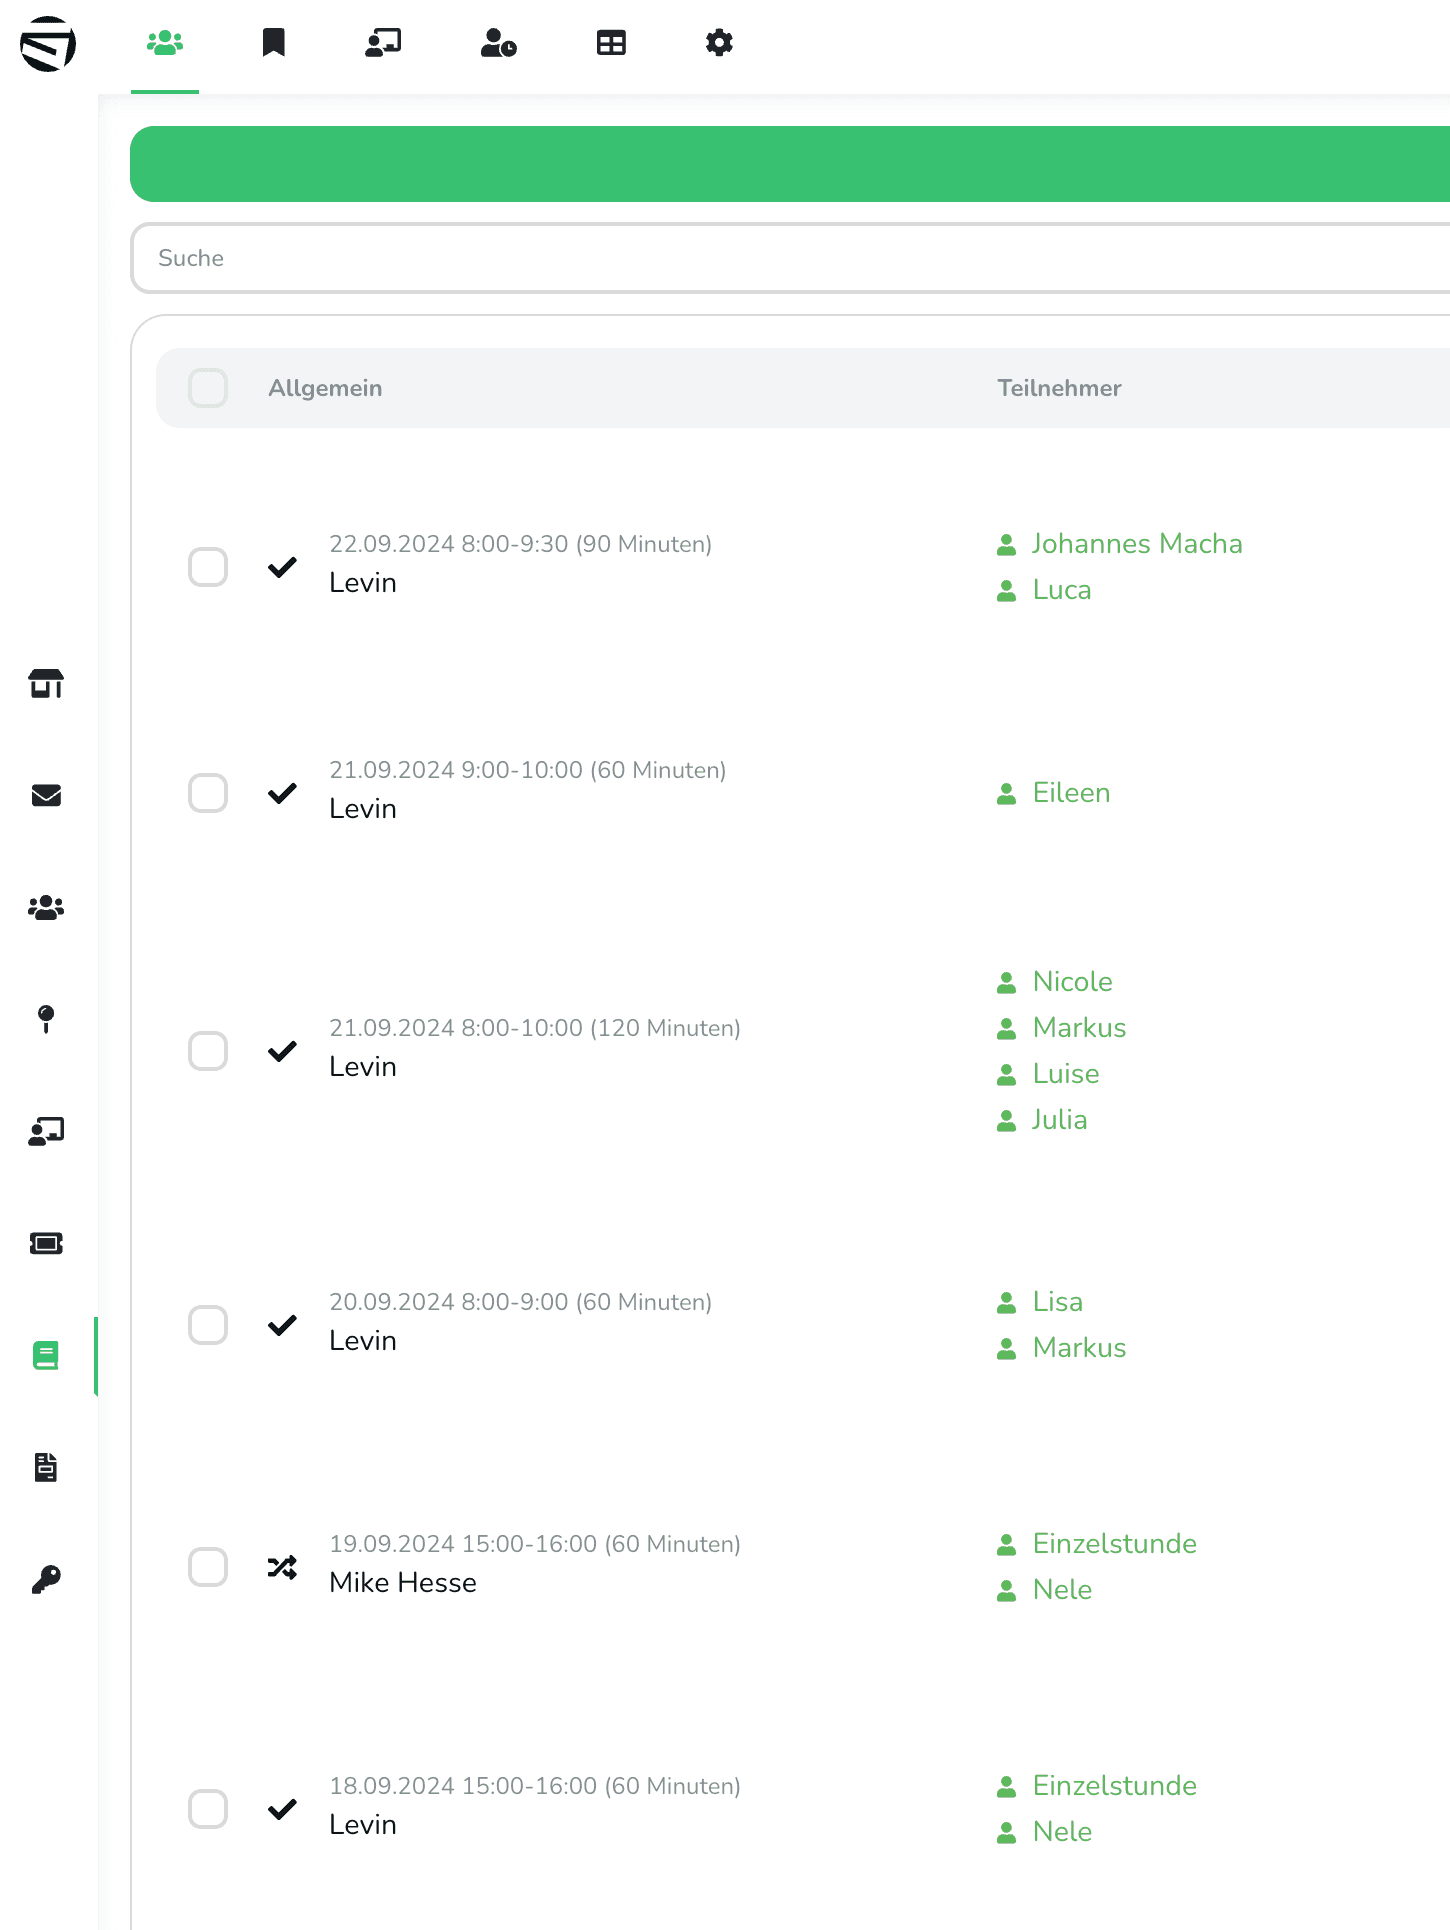The image size is (1450, 1930).
Task: Open participant Johannes Macha
Action: [x=1136, y=544]
